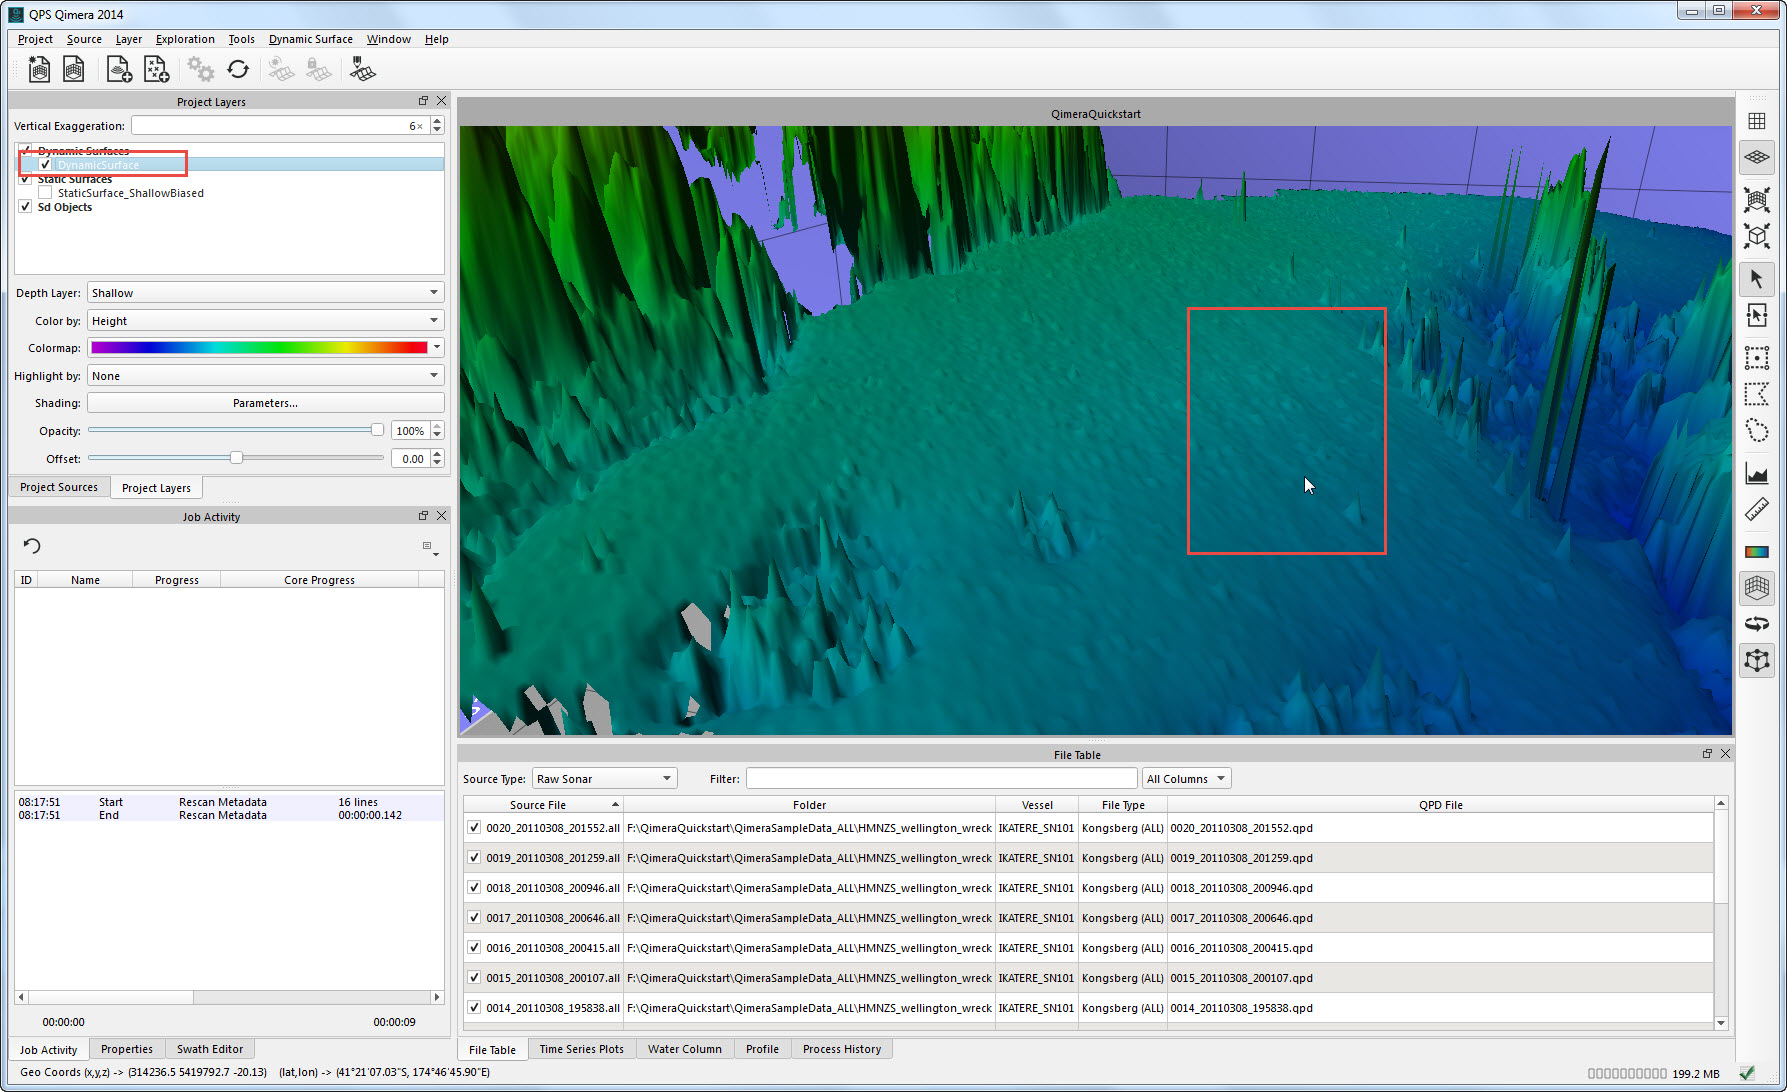The width and height of the screenshot is (1787, 1092).
Task: Click the Shading Parameters button
Action: click(x=265, y=403)
